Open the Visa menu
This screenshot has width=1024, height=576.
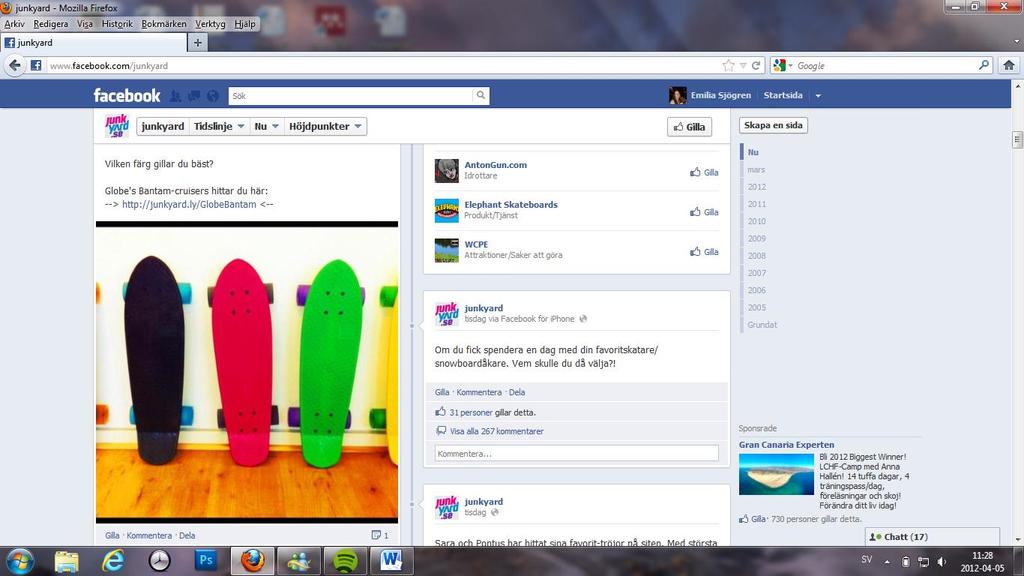85,24
